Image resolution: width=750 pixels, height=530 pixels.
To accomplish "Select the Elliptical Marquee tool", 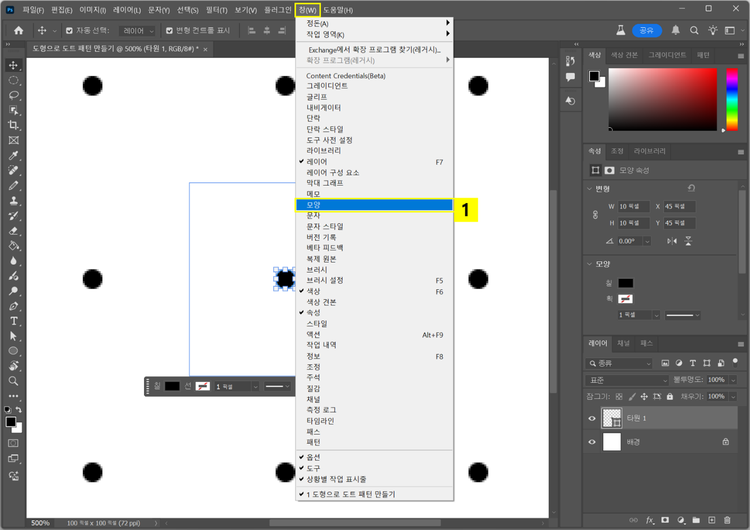I will pos(13,80).
